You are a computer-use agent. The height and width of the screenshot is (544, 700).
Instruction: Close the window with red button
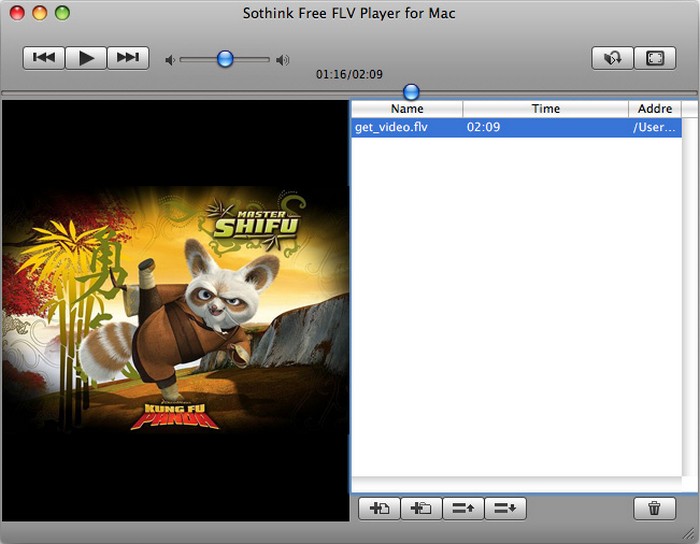tap(17, 12)
